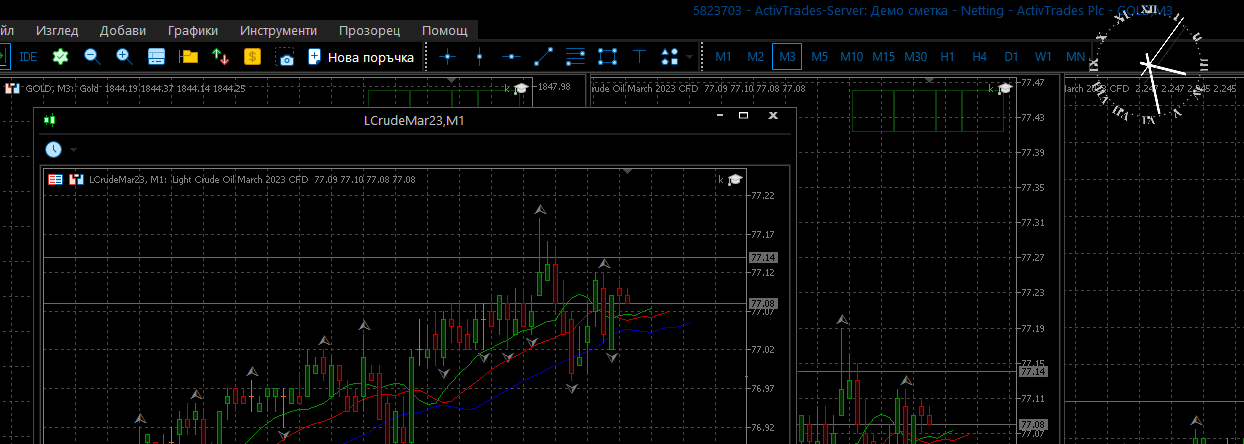Click the 77.14 price level label in LCrudeMar23 chart

click(x=762, y=258)
